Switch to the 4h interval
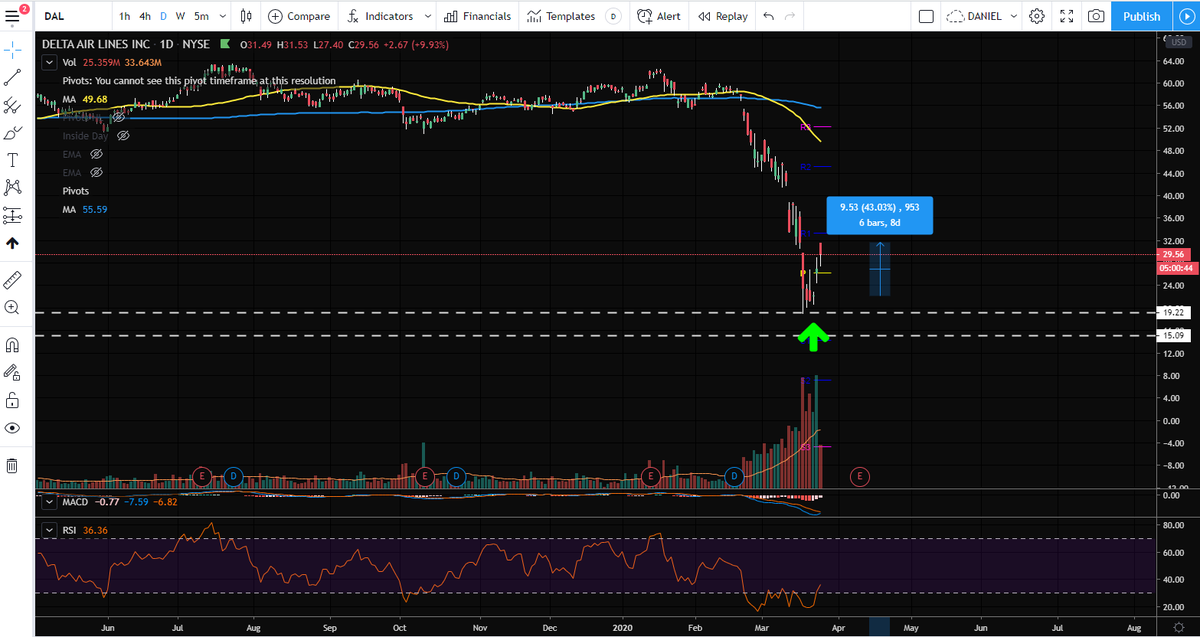1200x637 pixels. coord(146,16)
